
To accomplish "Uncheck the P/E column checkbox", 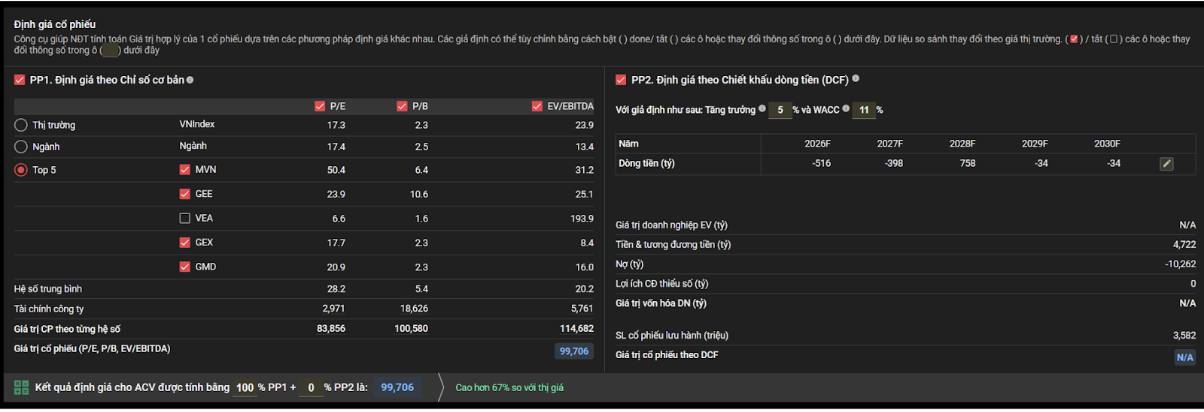I will [x=320, y=106].
